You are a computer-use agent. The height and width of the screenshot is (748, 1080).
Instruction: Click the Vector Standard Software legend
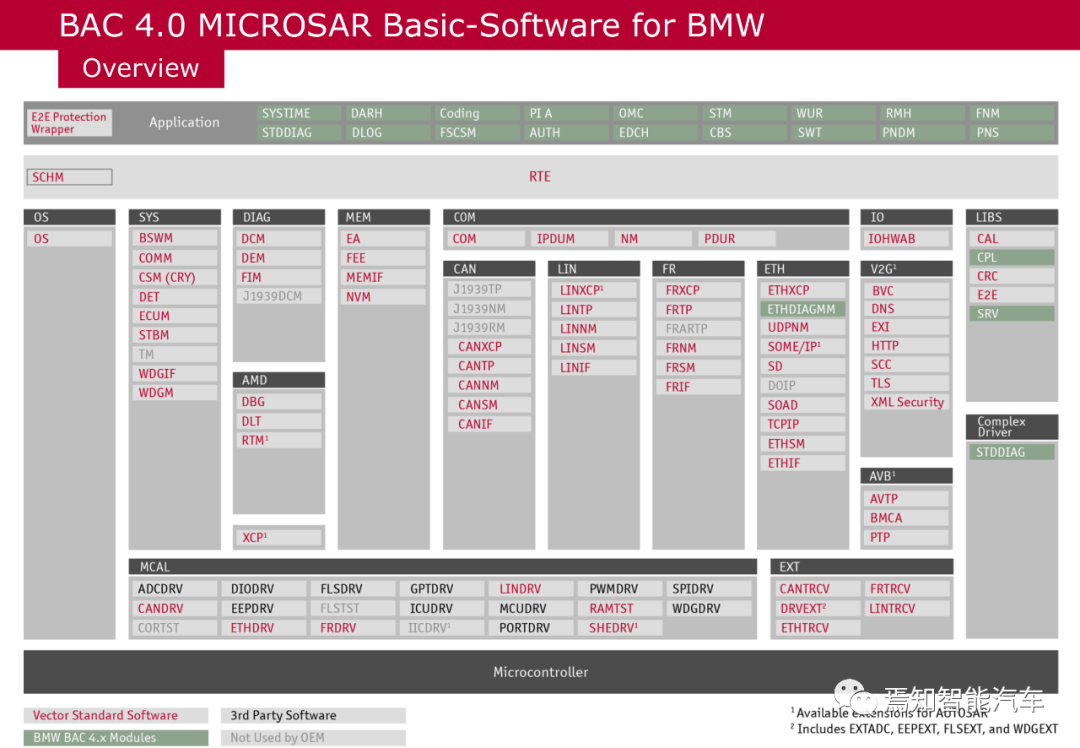[116, 716]
